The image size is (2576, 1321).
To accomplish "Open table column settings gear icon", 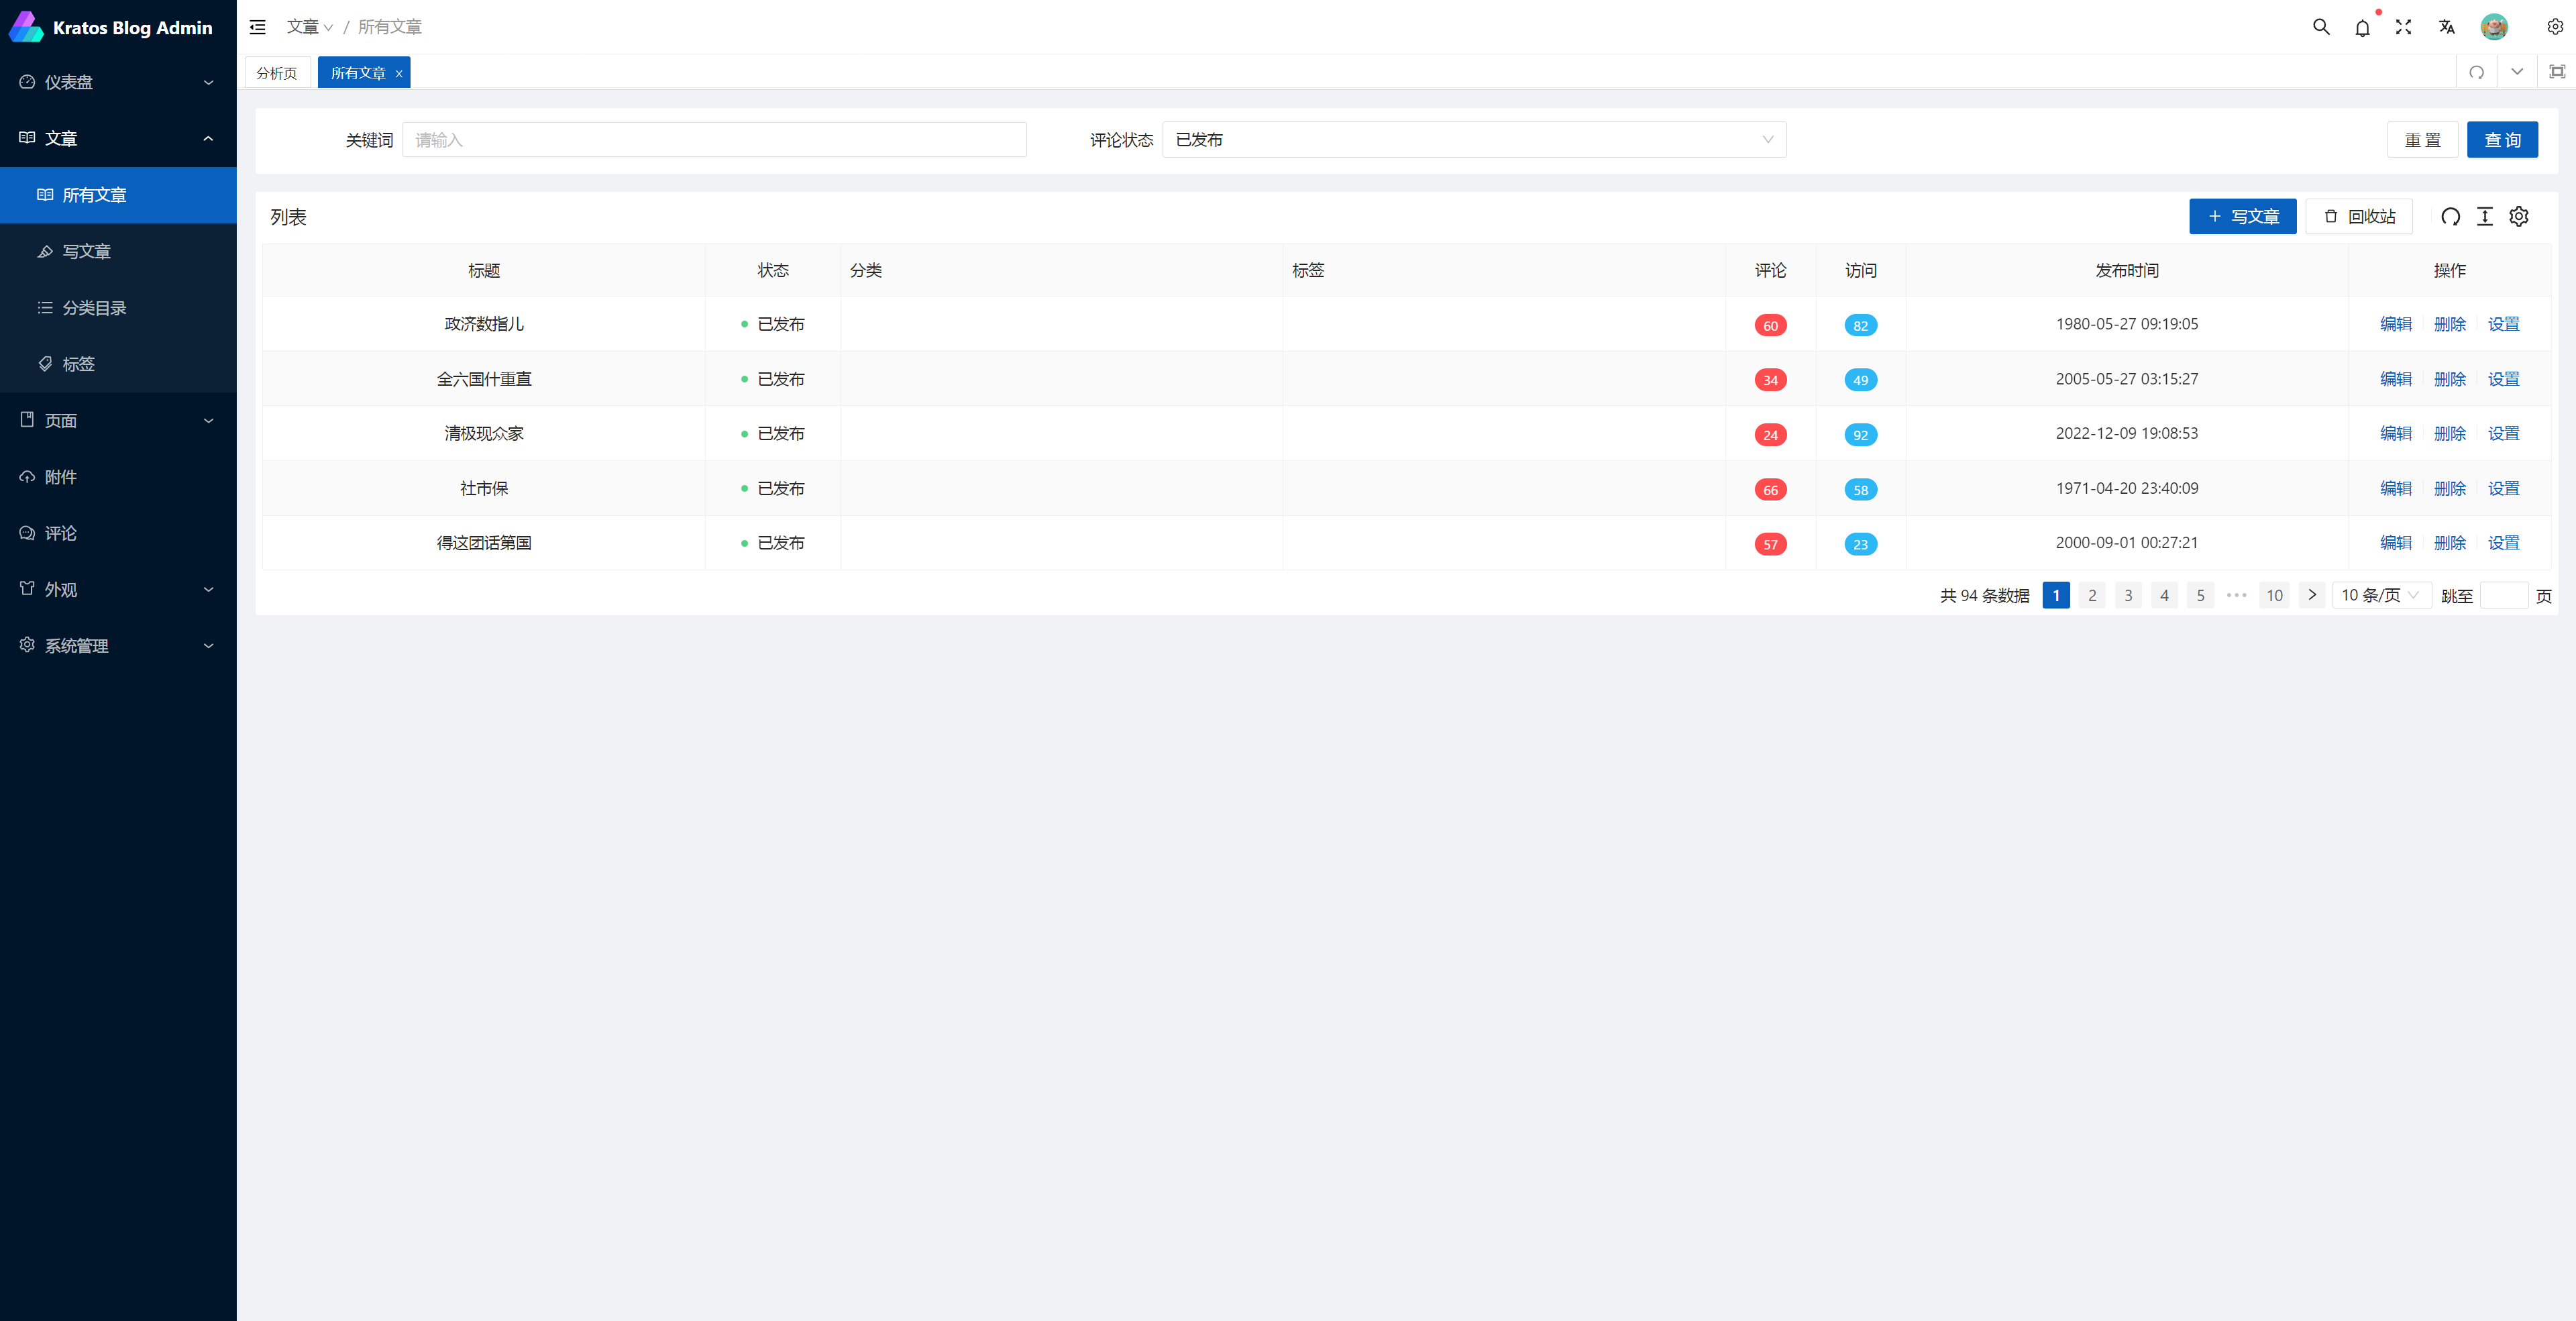I will point(2519,216).
